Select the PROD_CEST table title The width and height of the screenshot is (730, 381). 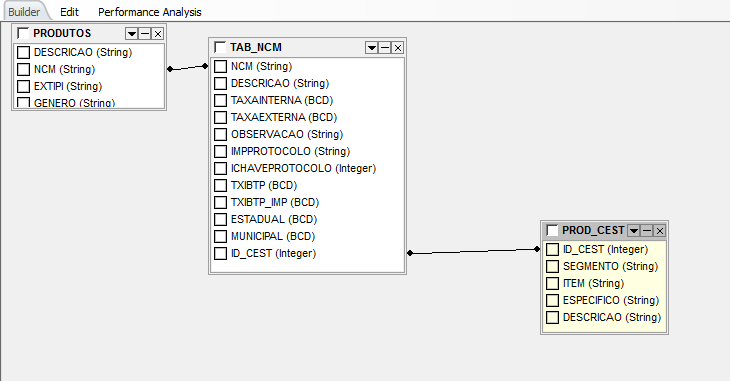tap(593, 231)
